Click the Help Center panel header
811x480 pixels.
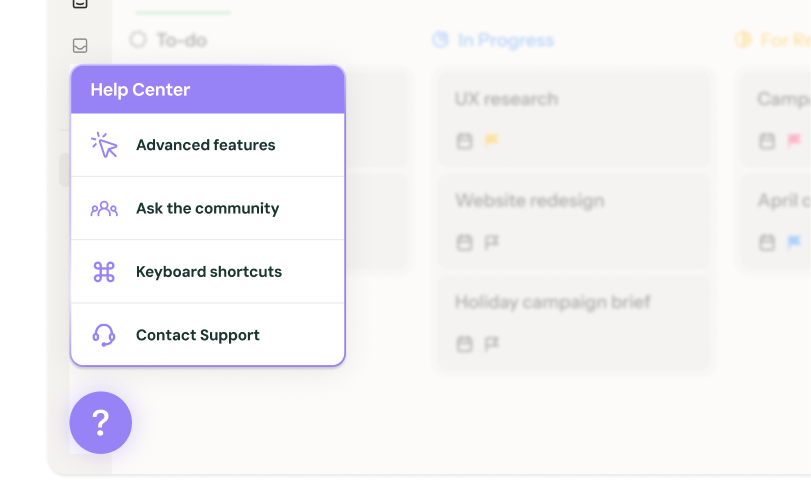(x=208, y=90)
